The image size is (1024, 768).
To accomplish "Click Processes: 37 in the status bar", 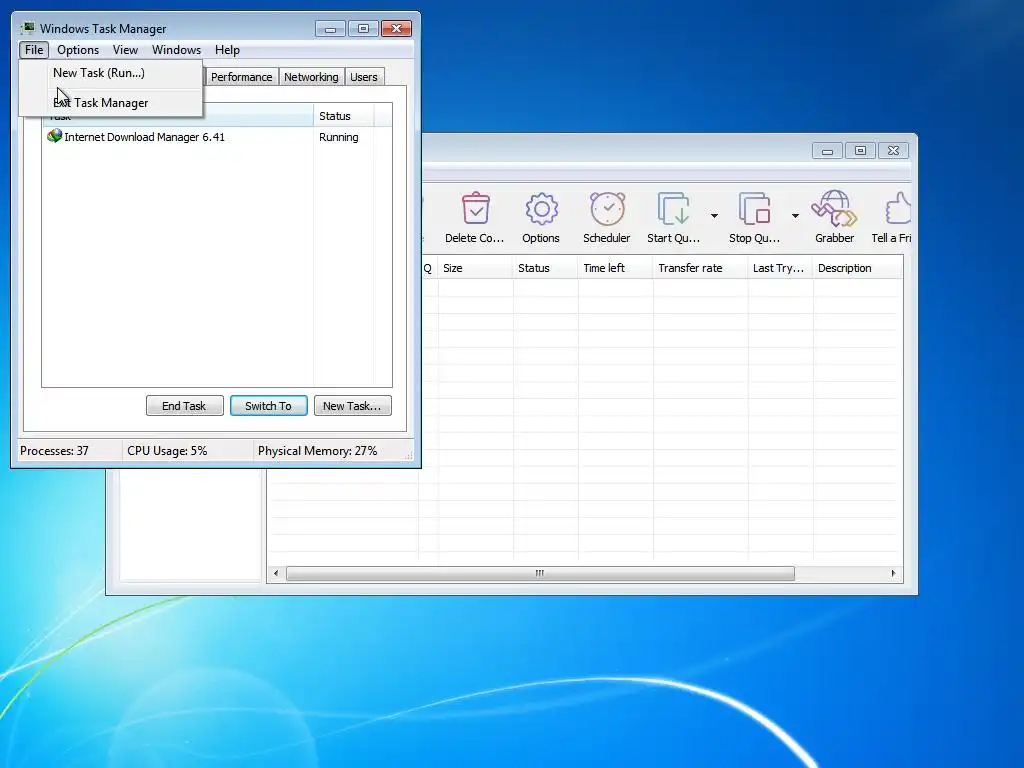I will pos(54,451).
